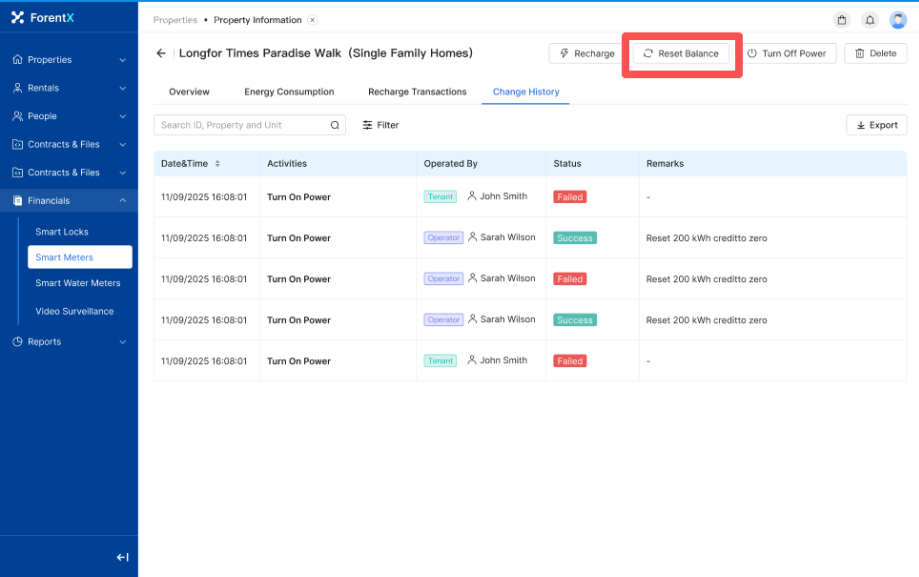Click the ForentX logo

click(45, 17)
